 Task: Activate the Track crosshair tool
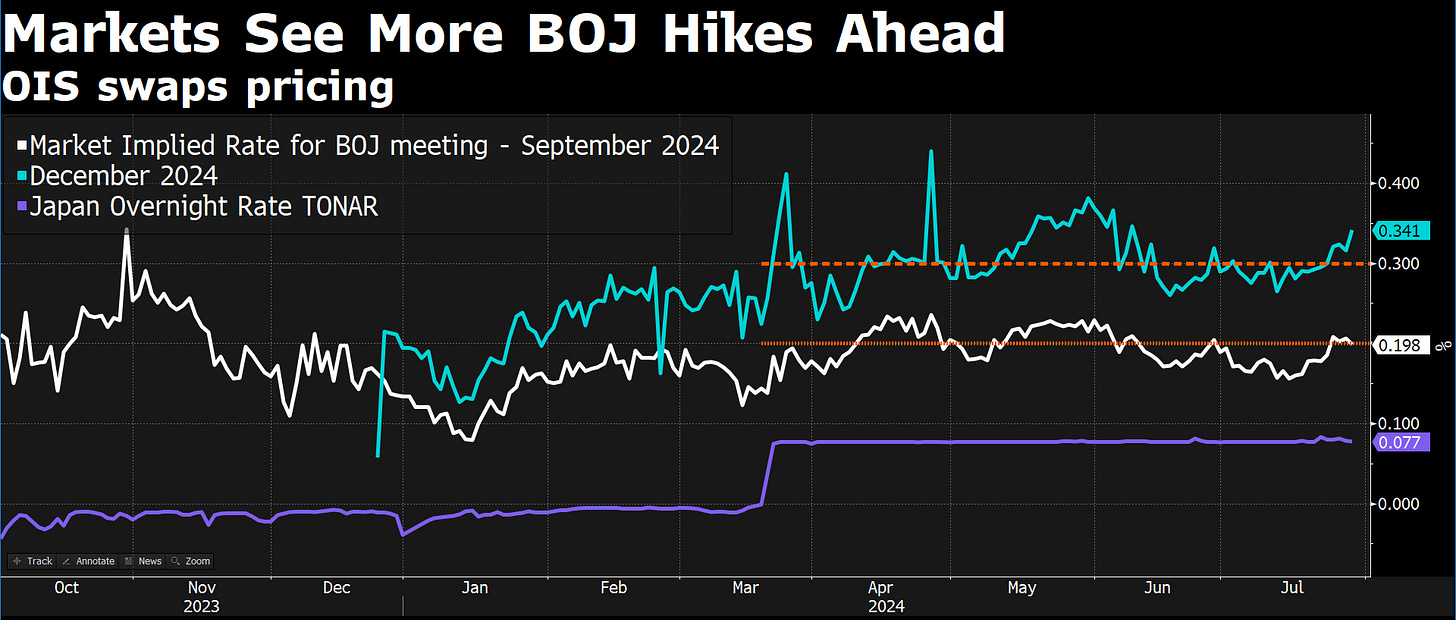click(x=34, y=561)
